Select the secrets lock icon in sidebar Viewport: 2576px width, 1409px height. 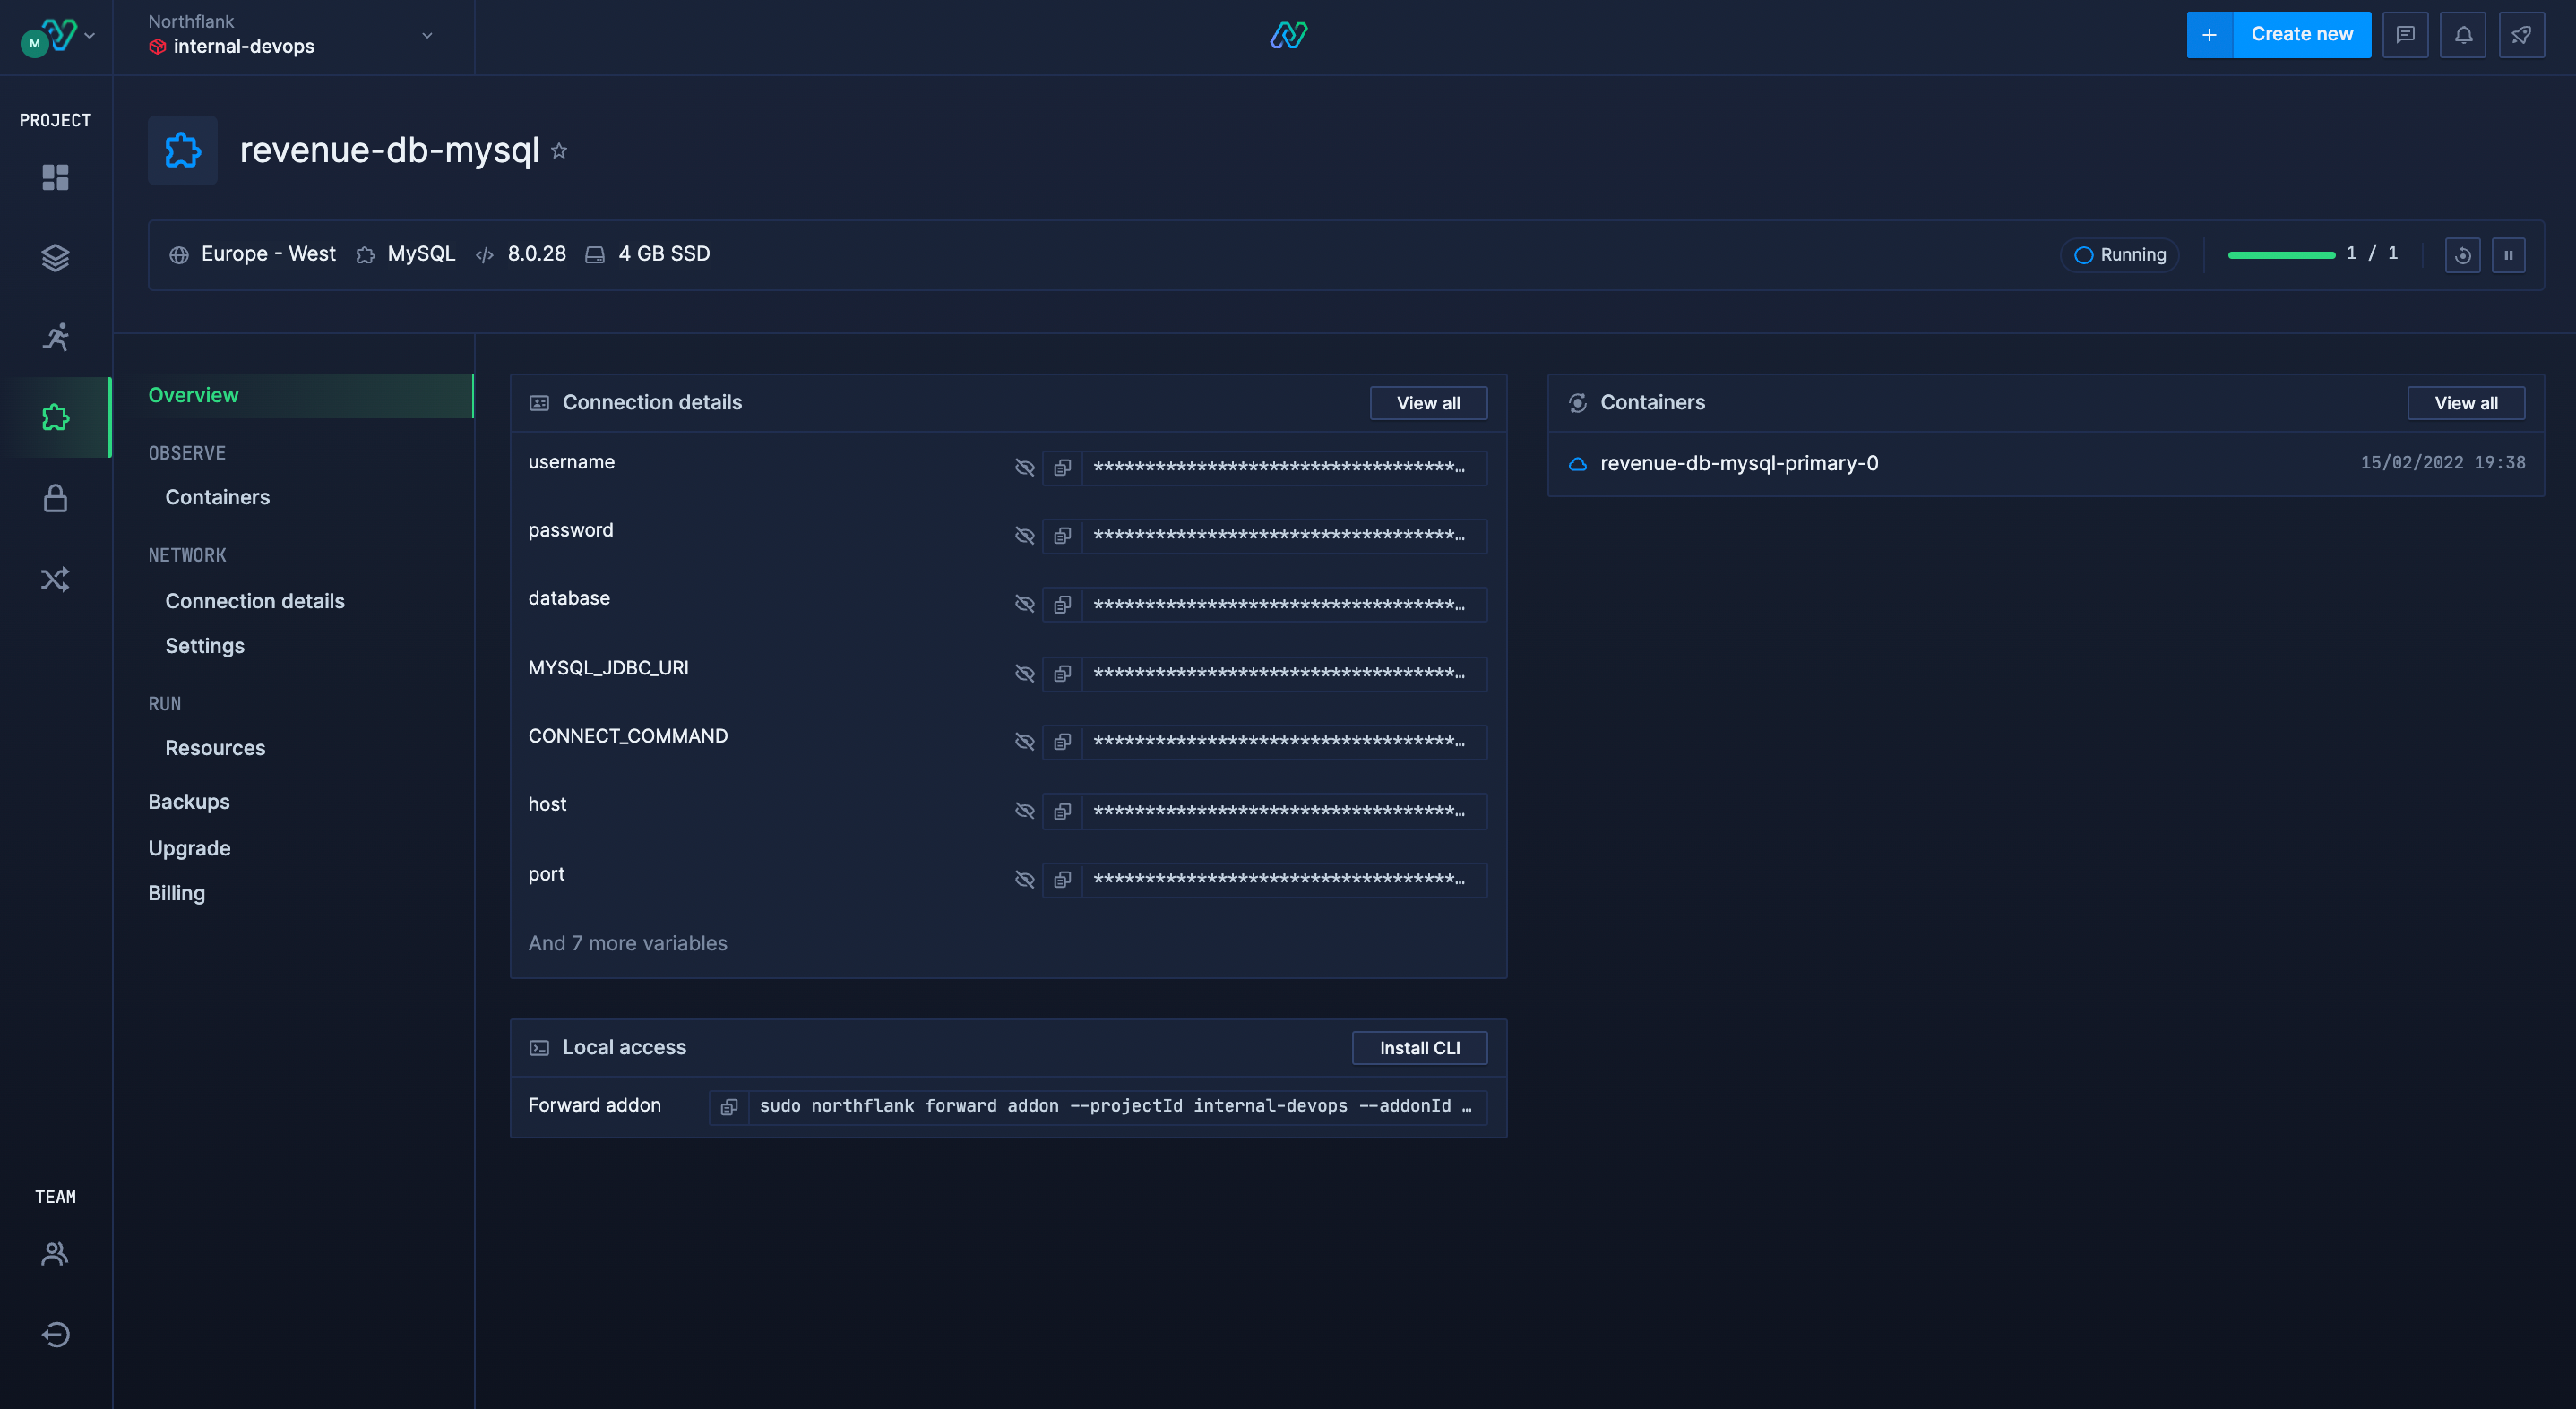pos(55,498)
